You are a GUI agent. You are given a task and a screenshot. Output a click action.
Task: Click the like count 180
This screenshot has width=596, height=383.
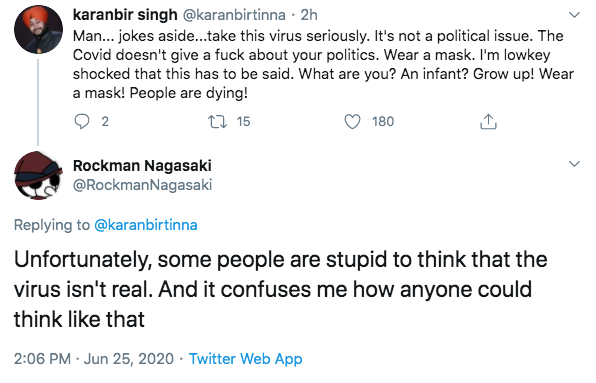(x=383, y=122)
